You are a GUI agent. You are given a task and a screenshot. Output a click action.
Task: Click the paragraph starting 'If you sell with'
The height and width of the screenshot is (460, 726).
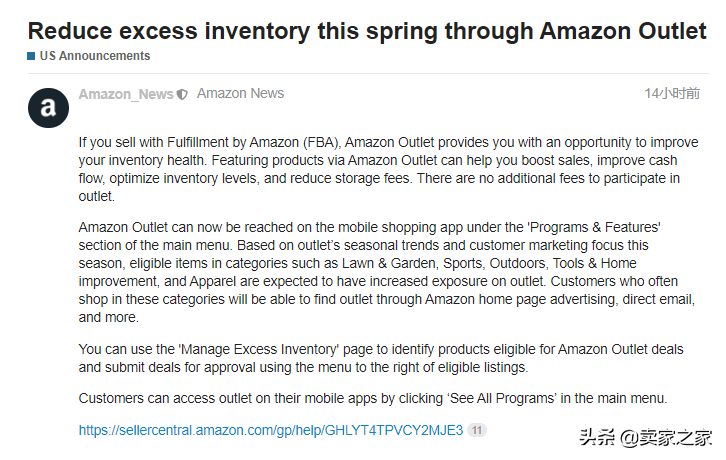coord(388,169)
